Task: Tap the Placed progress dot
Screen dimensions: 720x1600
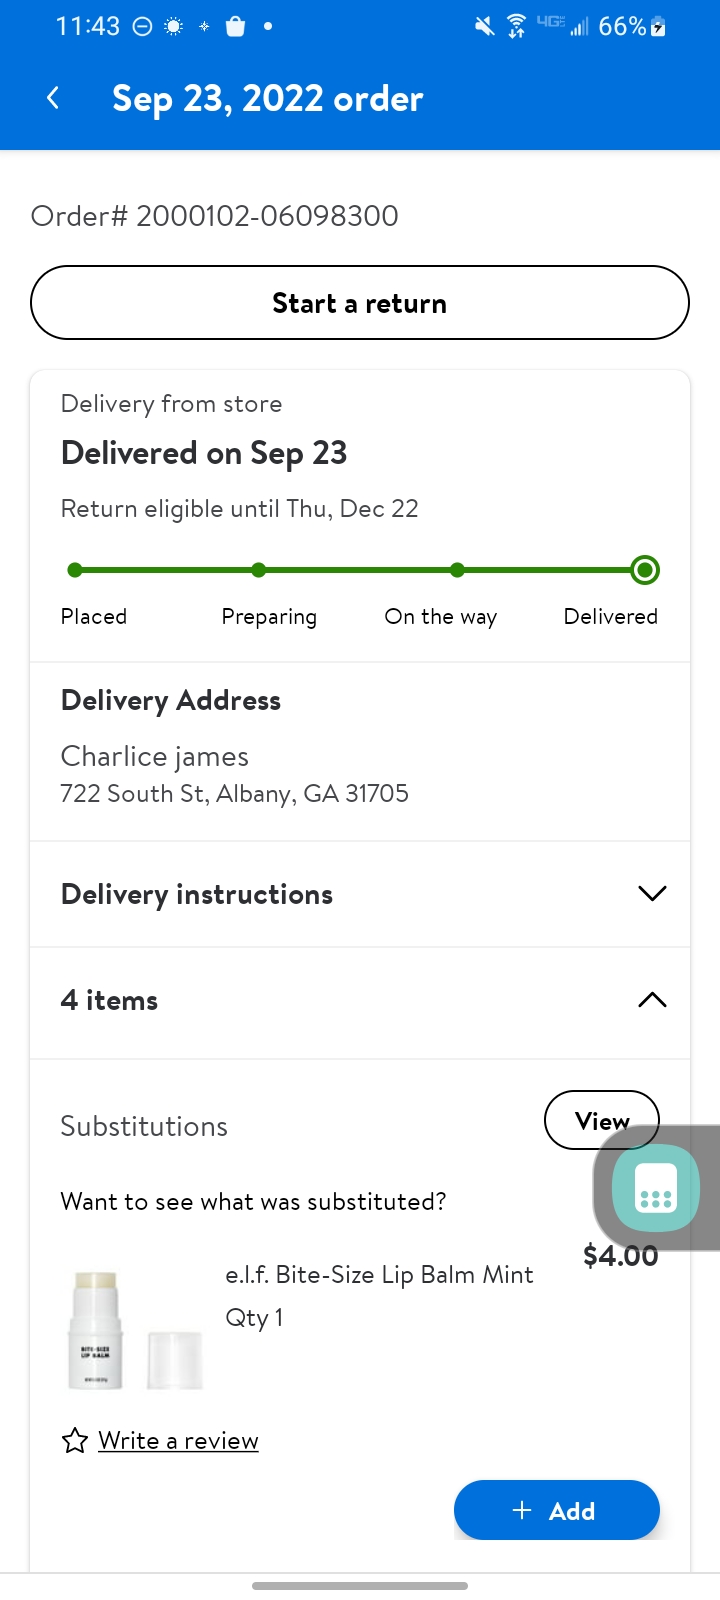Action: (75, 570)
